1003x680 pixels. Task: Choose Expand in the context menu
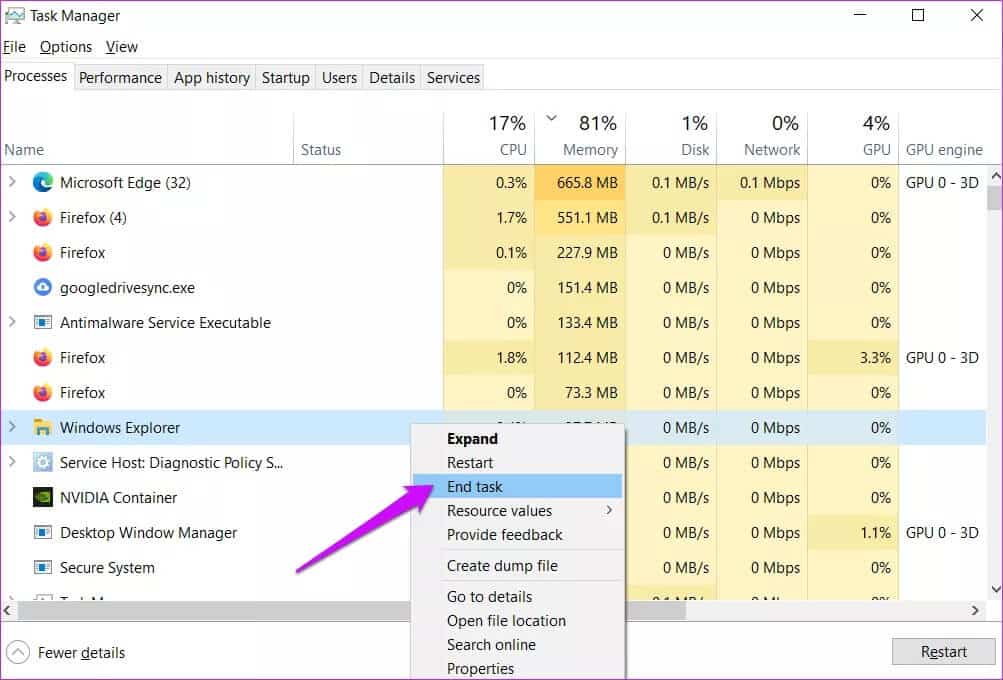[x=517, y=439]
